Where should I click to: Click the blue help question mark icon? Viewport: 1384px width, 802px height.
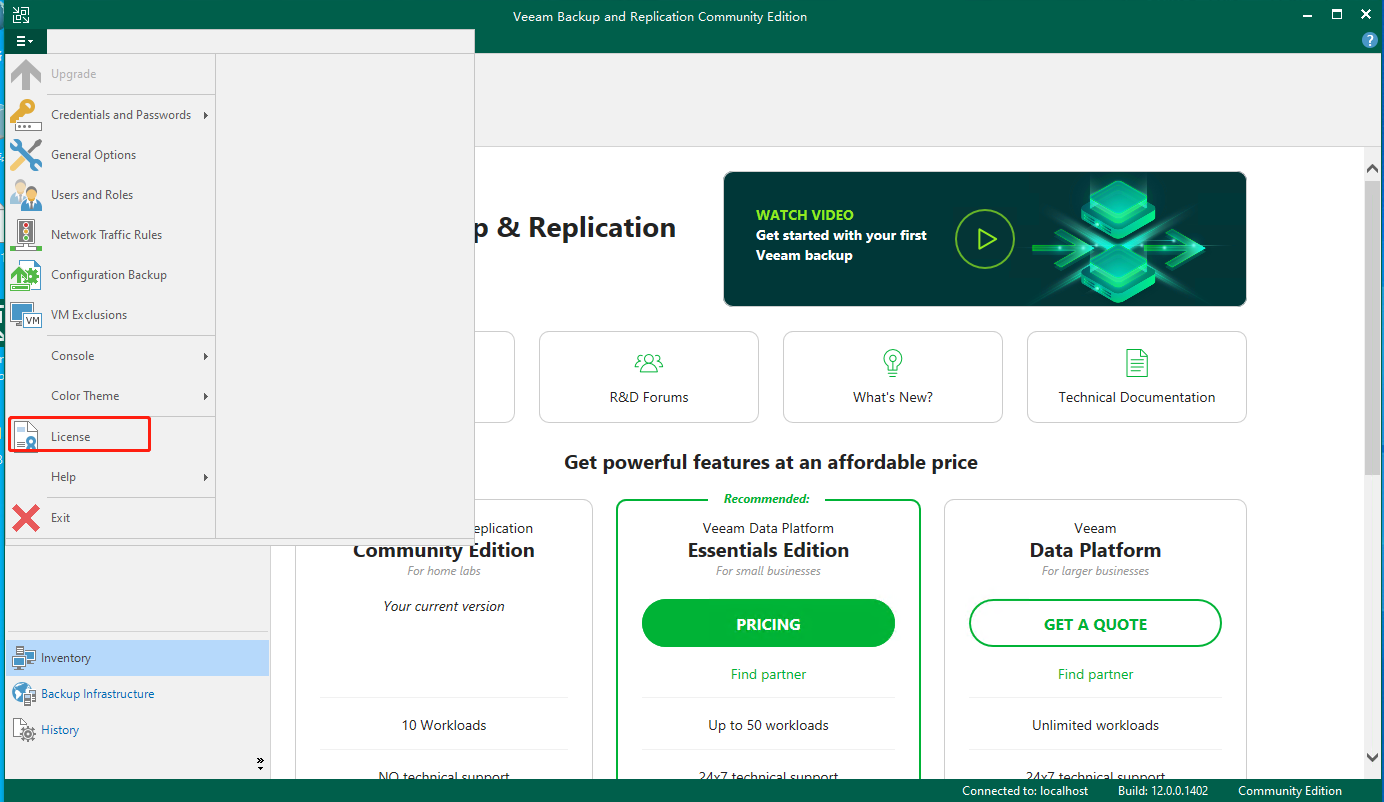[1370, 41]
